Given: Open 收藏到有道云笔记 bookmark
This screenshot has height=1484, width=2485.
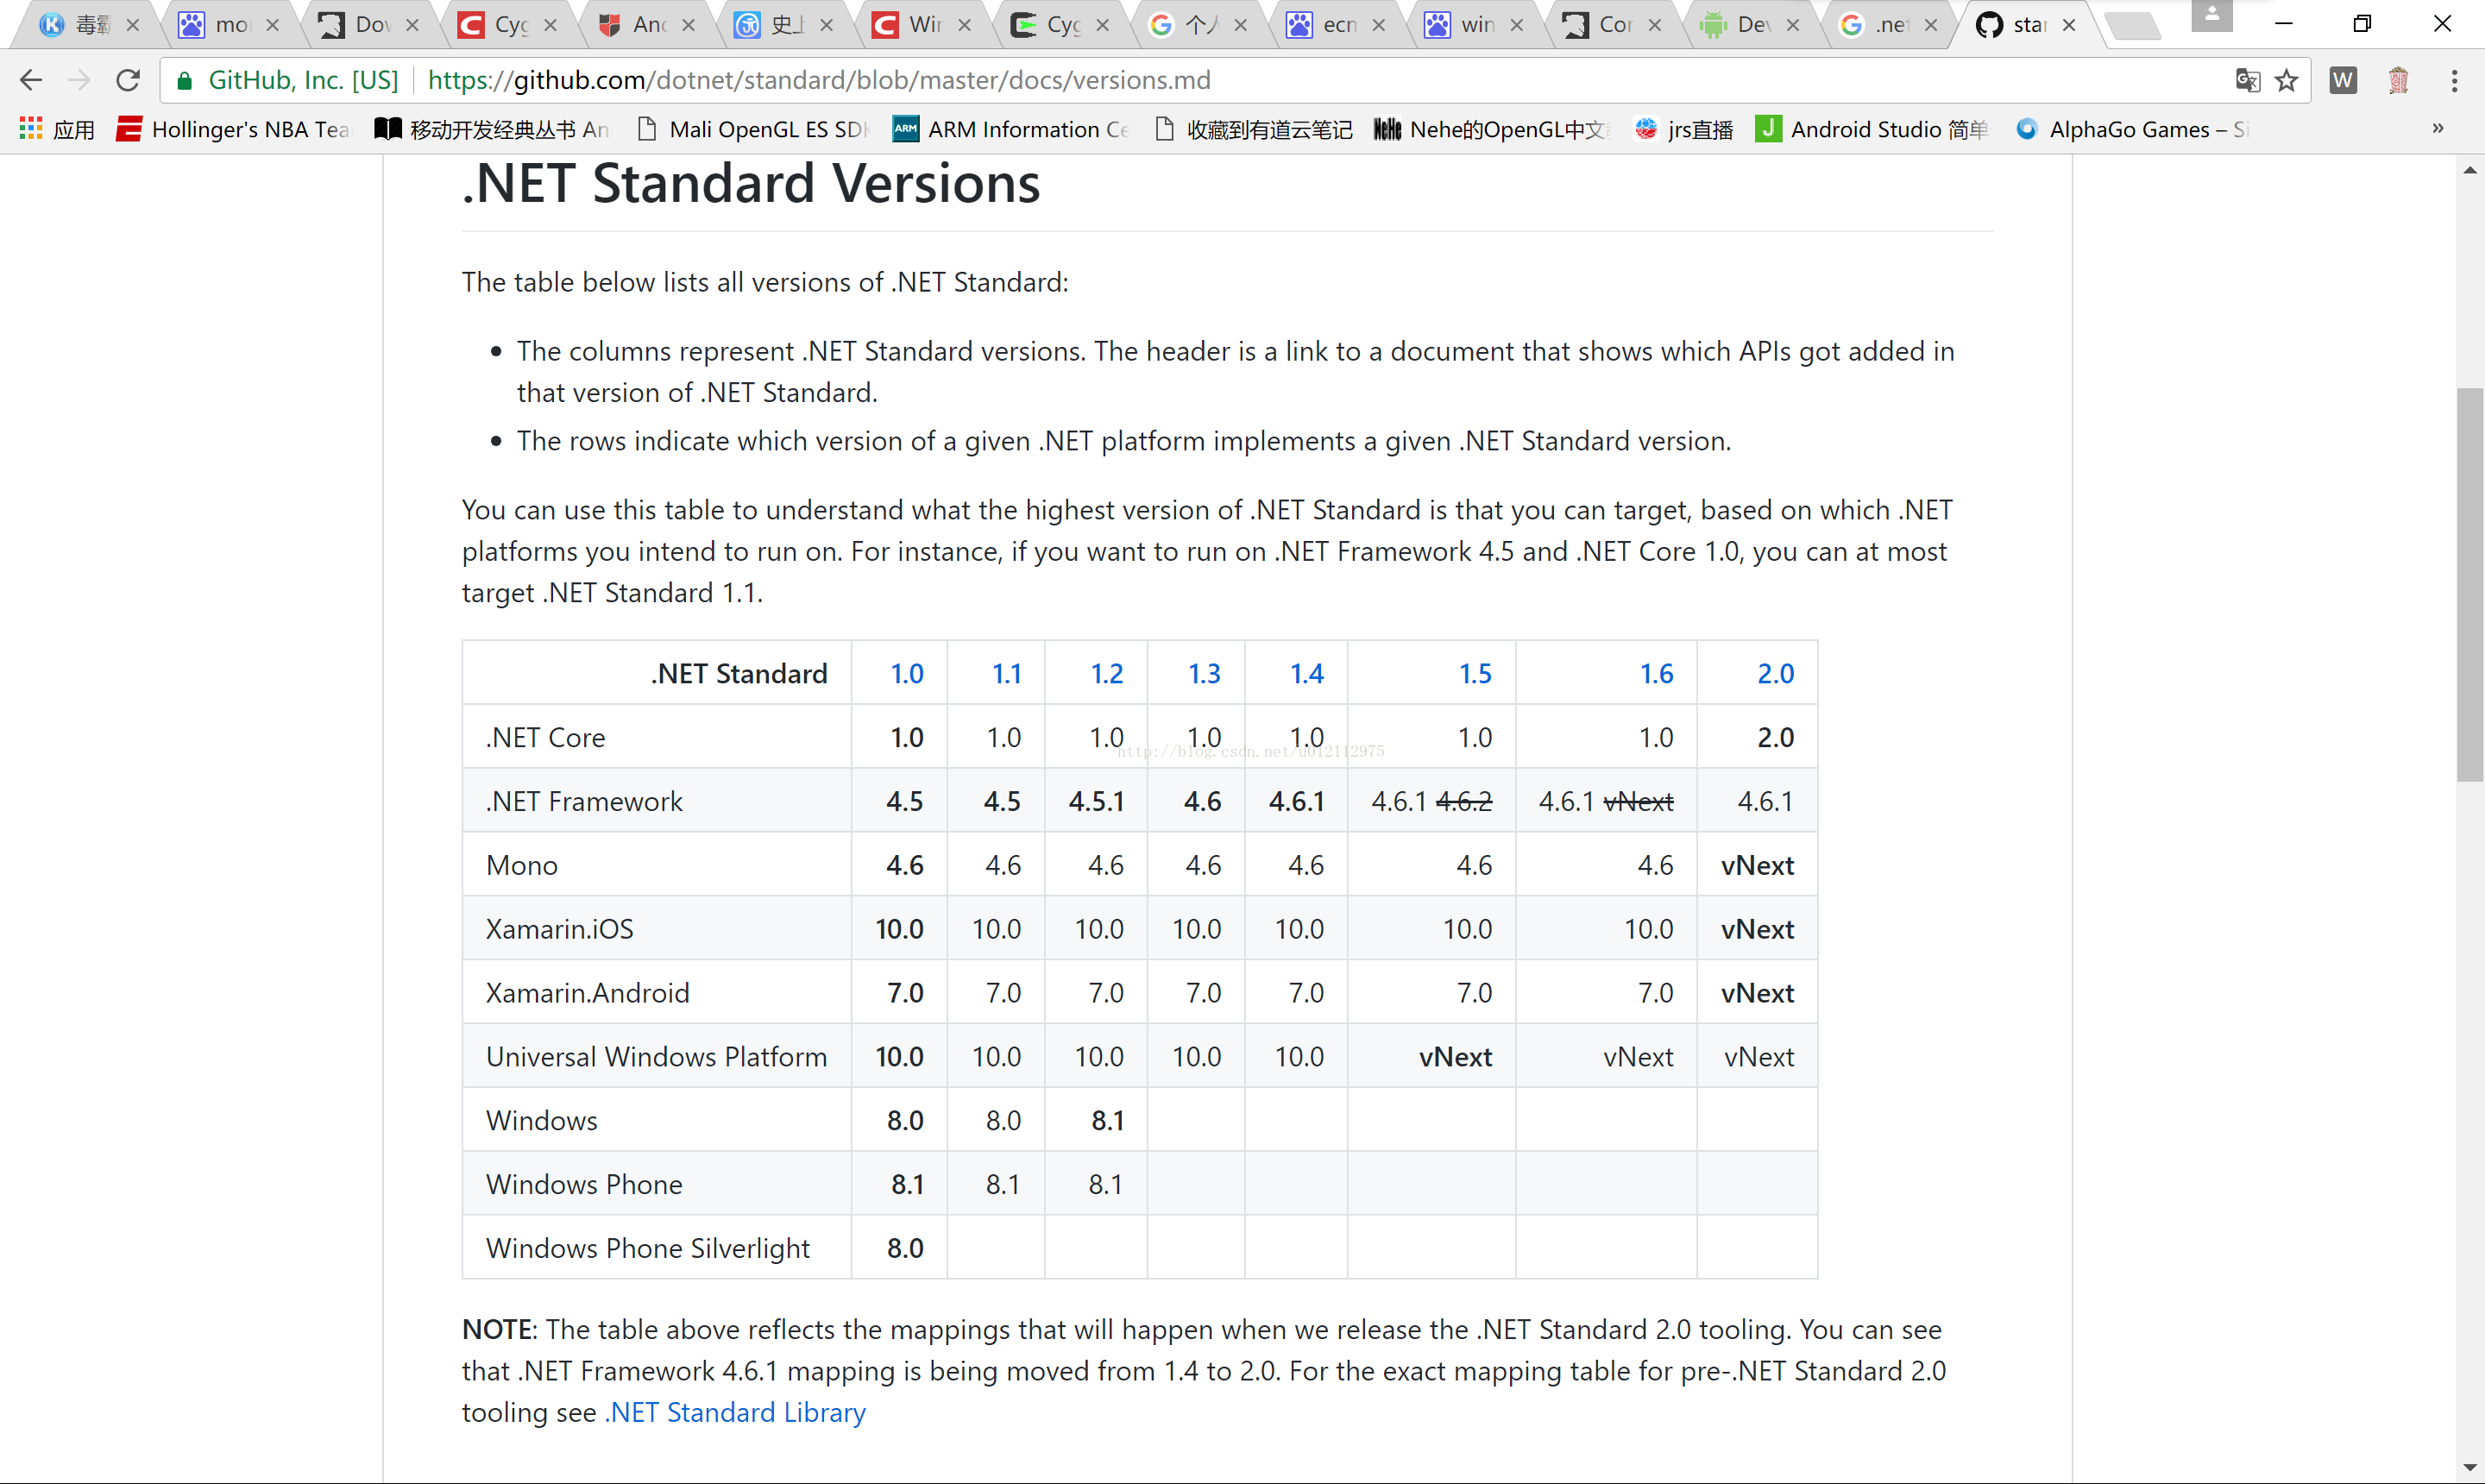Looking at the screenshot, I should point(1253,129).
